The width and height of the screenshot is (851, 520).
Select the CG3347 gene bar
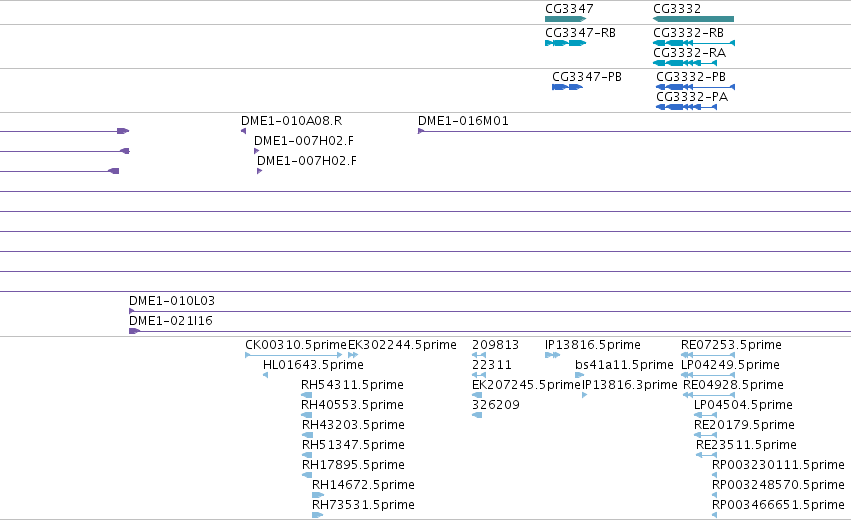566,19
